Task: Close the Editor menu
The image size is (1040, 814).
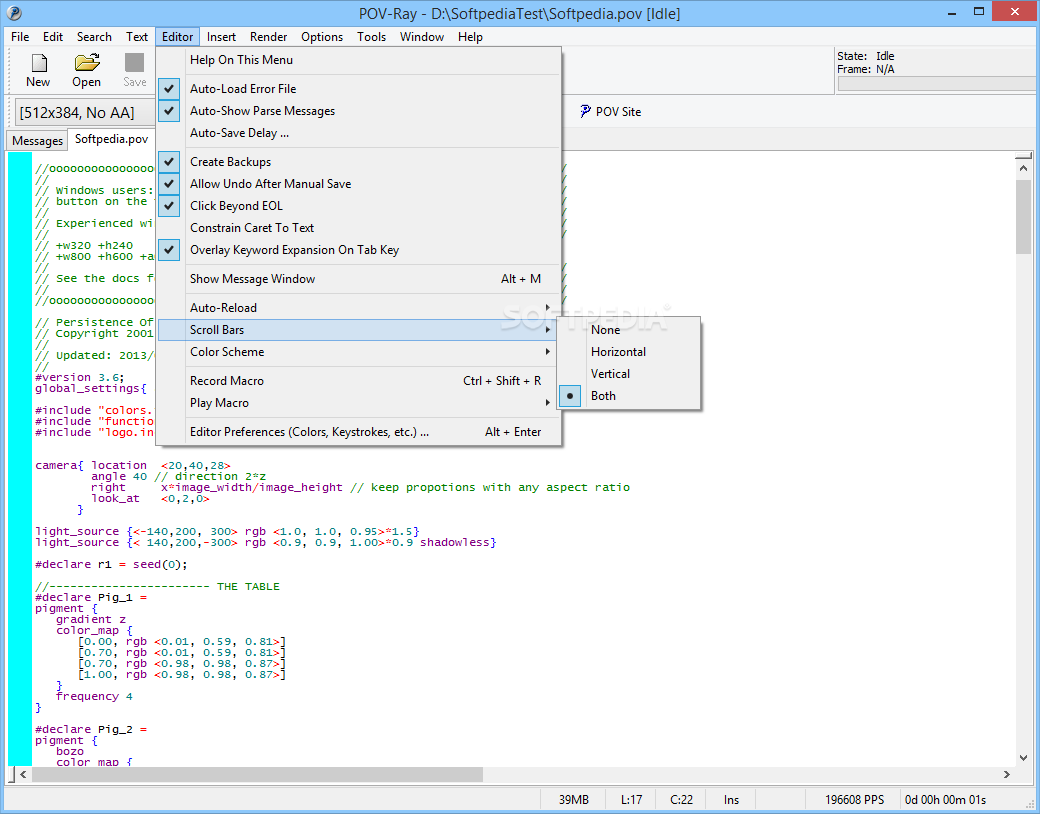Action: [x=178, y=36]
